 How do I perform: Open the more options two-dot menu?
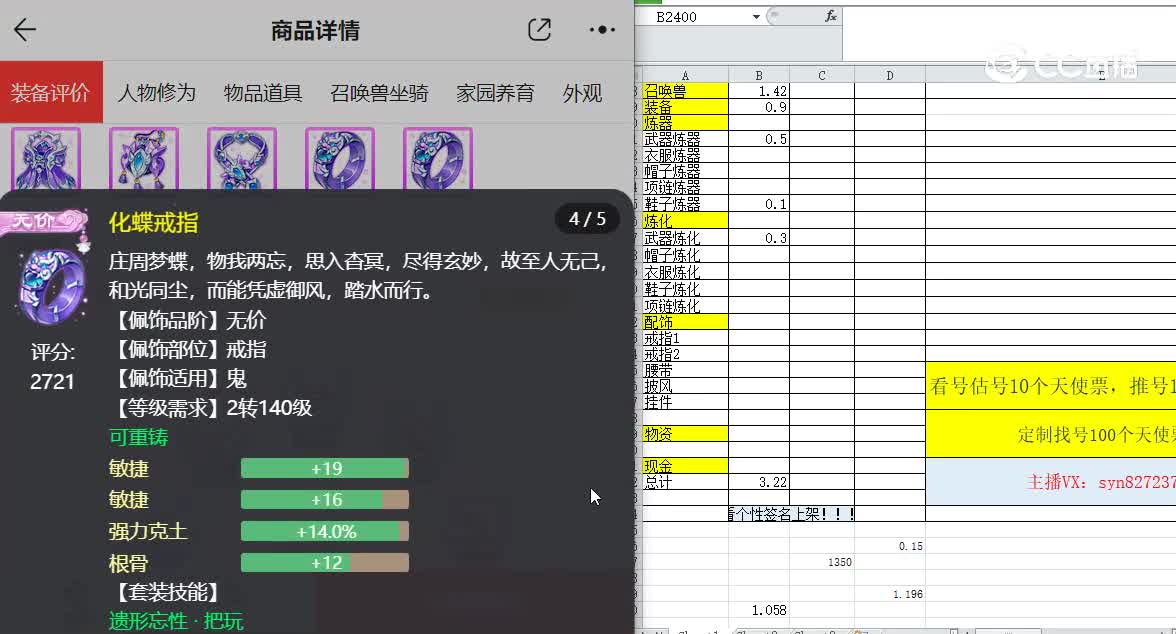click(601, 29)
